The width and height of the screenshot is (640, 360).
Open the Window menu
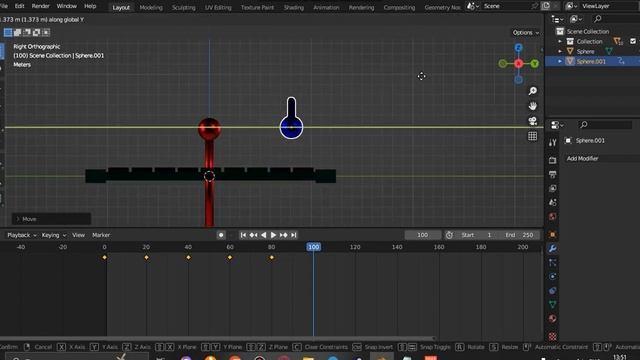[67, 6]
